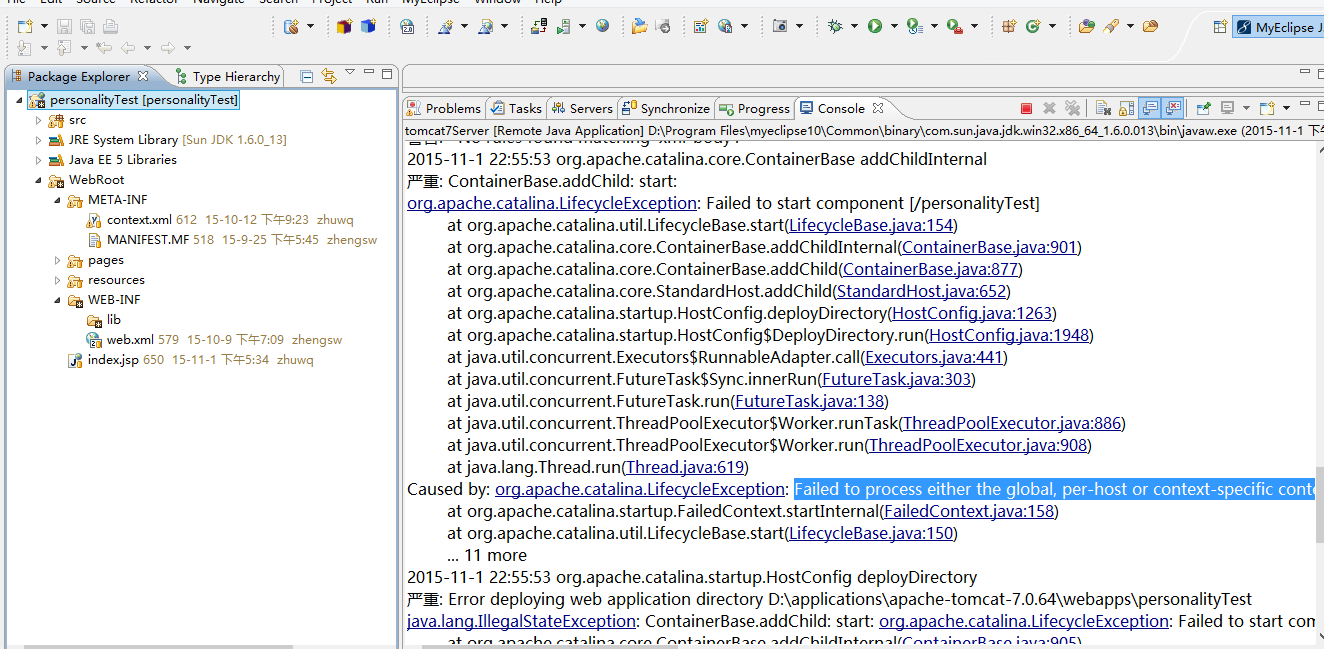
Task: Open the LifecycleBase.java:154 stack trace link
Action: tap(870, 225)
